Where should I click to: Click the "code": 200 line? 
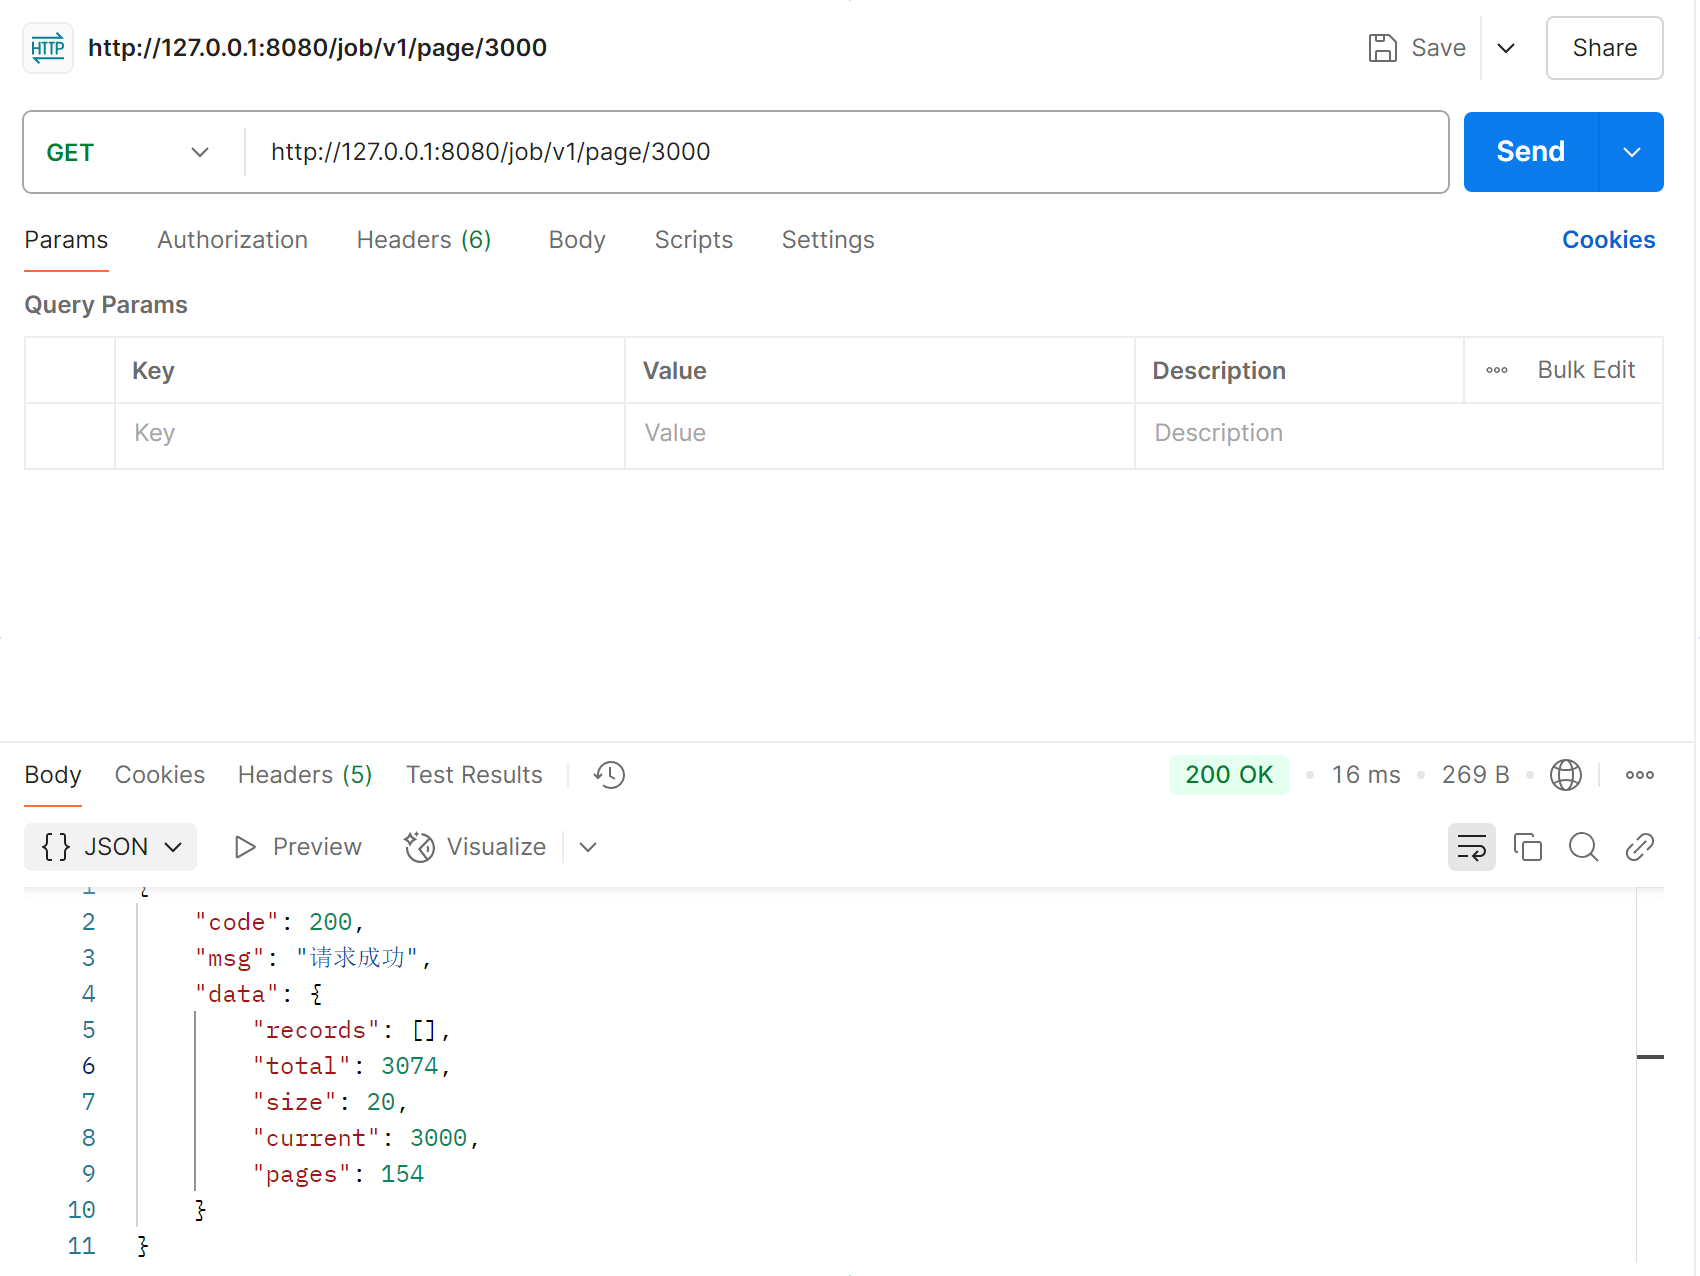pos(279,922)
